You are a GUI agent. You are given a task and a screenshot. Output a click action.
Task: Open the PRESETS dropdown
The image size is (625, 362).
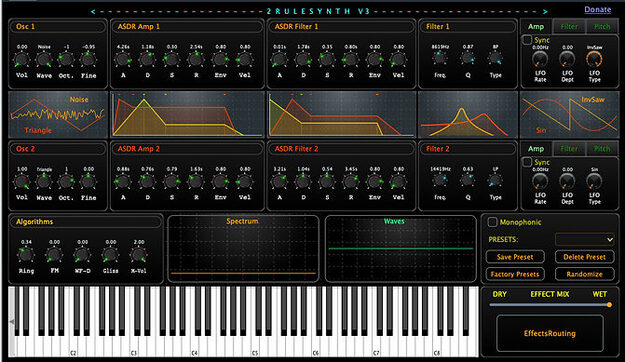[584, 239]
